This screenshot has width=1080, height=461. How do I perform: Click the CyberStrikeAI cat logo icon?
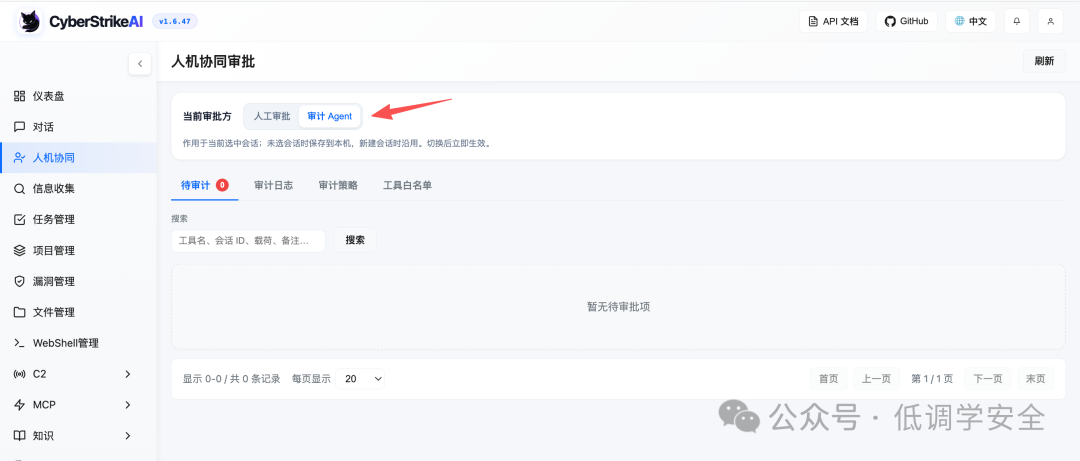(29, 21)
